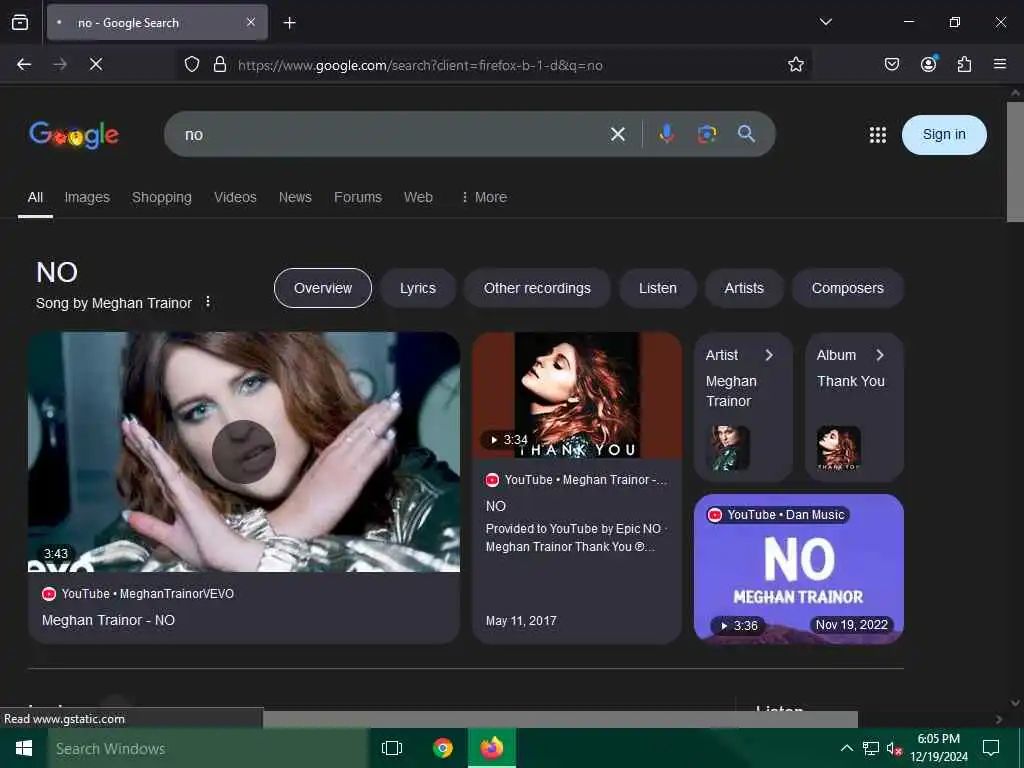Expand the Artist Meghan Trainor card chevron

pos(769,355)
